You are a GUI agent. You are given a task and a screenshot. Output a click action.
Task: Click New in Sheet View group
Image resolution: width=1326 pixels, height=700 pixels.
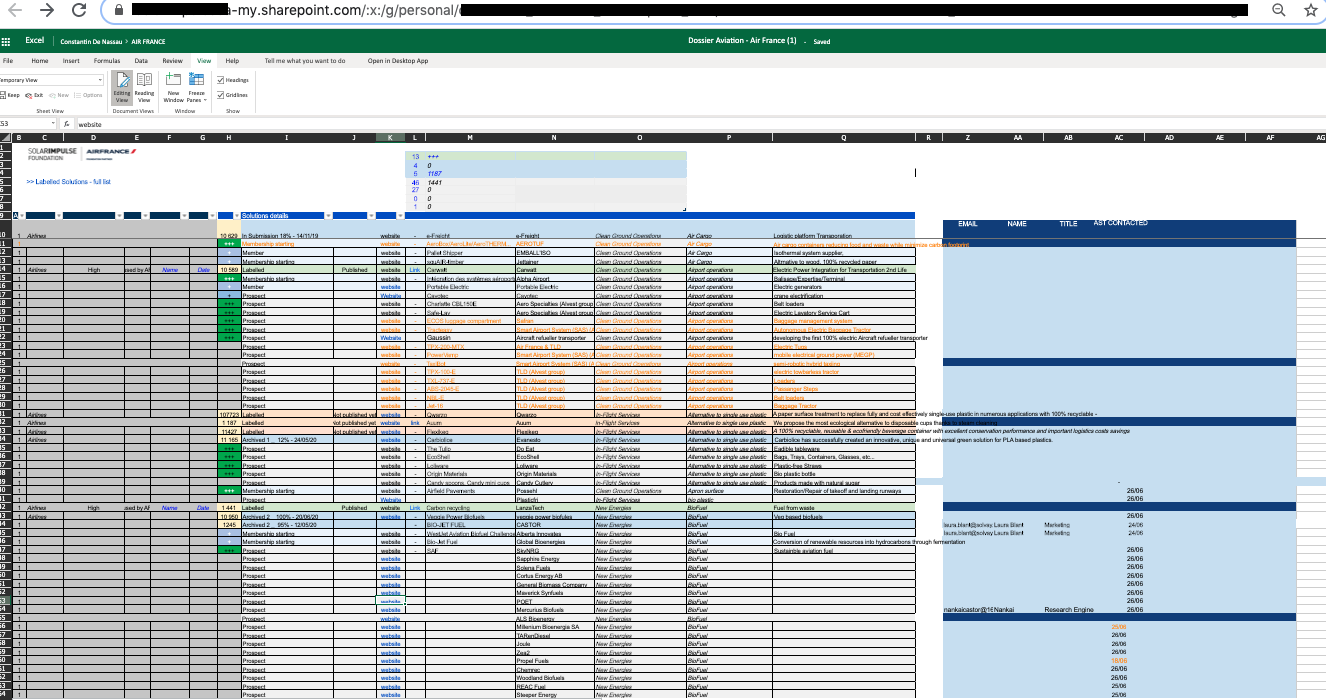60,95
